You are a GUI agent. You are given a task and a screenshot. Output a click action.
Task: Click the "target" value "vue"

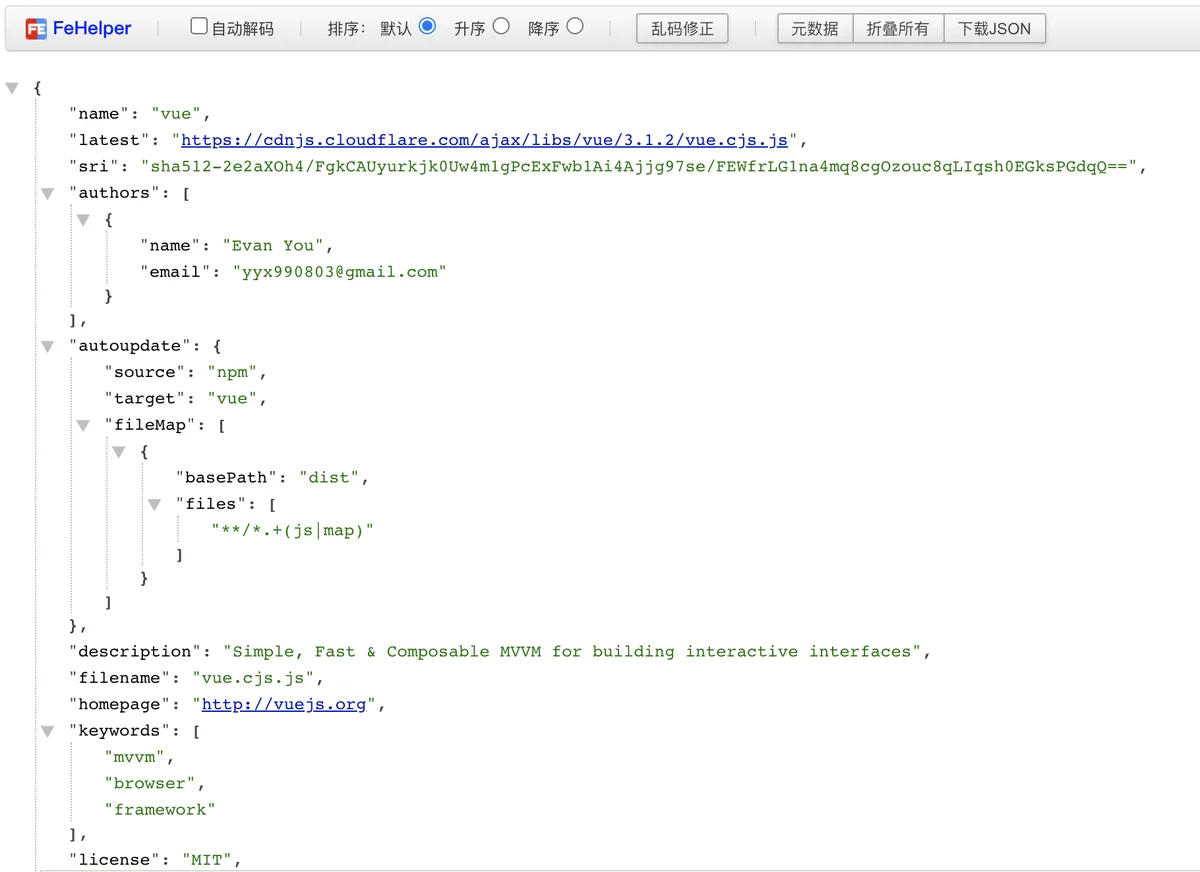tap(233, 398)
